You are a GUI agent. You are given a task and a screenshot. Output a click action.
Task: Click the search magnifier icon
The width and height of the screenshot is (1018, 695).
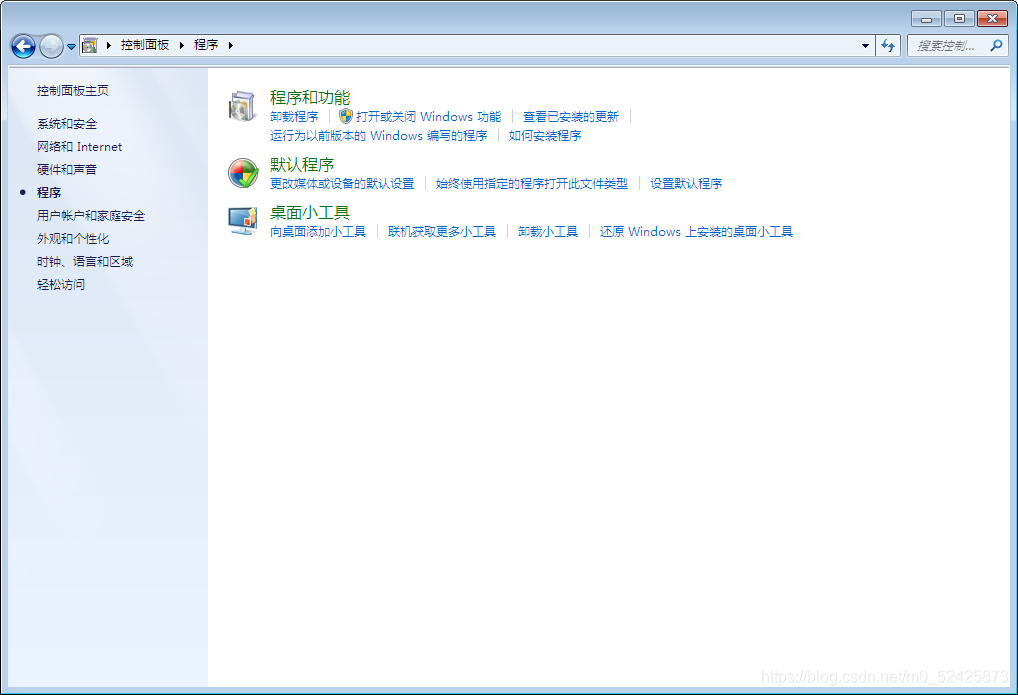[998, 45]
